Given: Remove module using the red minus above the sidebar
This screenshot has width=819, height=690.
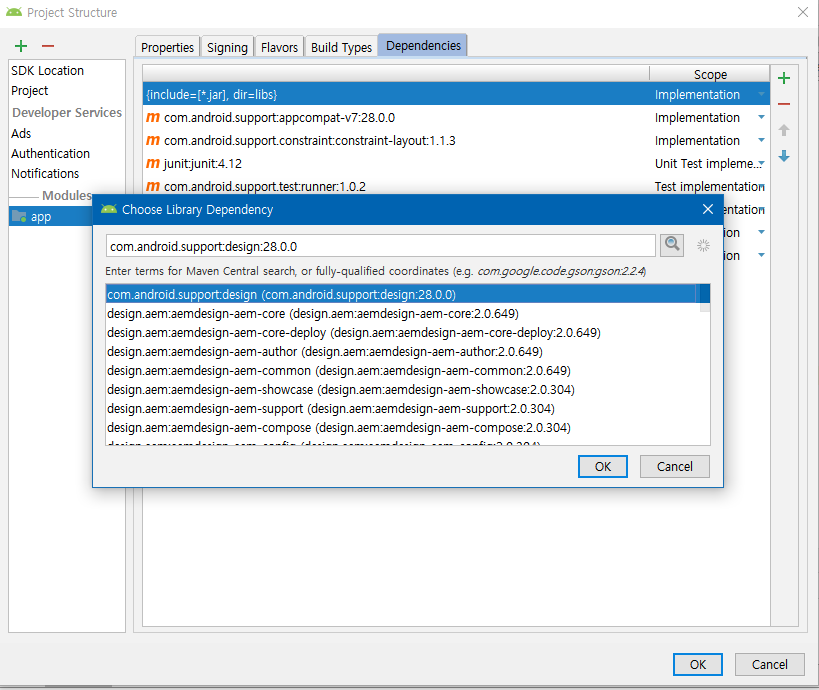Looking at the screenshot, I should (x=48, y=46).
